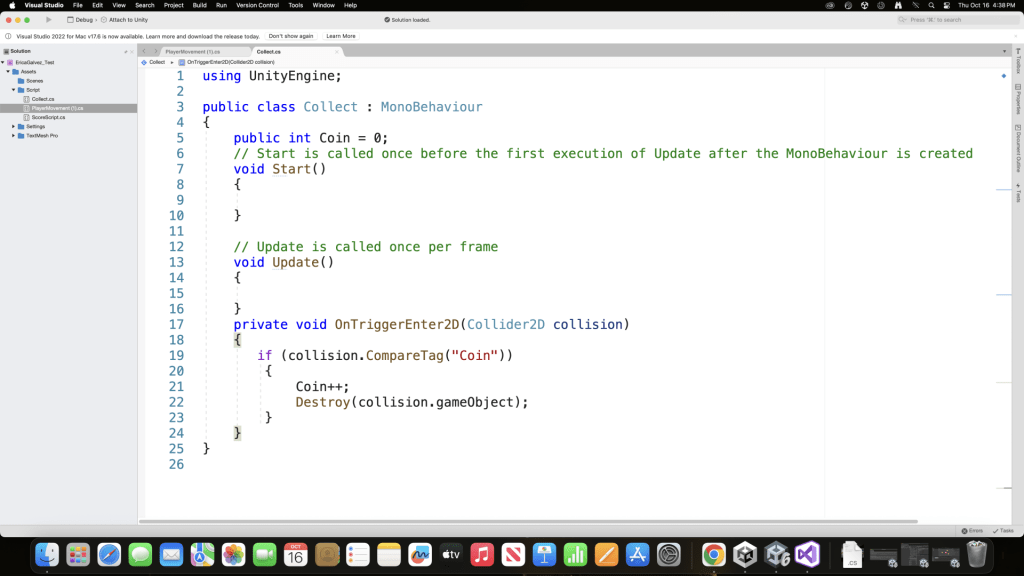This screenshot has width=1024, height=576.
Task: Open the Properties side panel
Action: [1018, 100]
